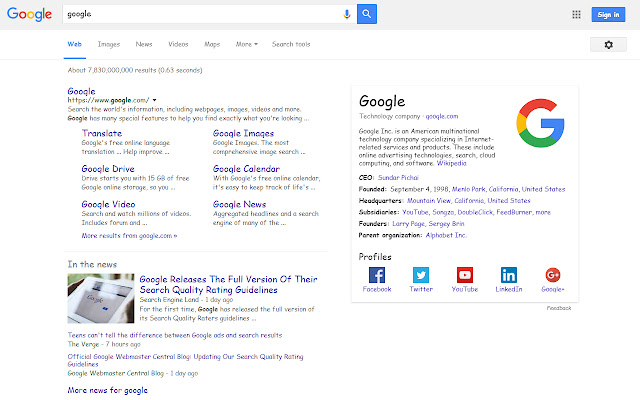The height and width of the screenshot is (400, 640).
Task: Switch to the Videos tab
Action: click(178, 44)
